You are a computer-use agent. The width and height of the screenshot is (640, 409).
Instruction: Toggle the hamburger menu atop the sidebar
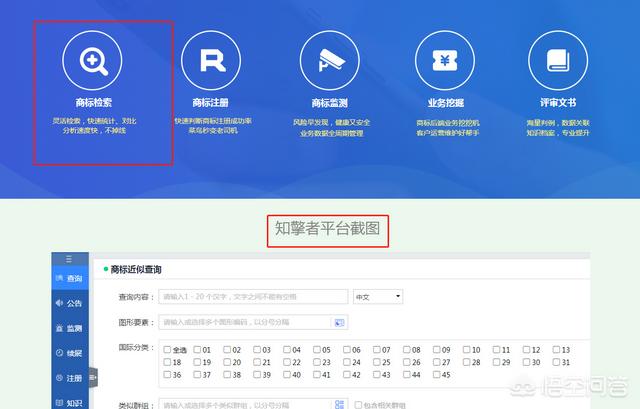(x=69, y=259)
